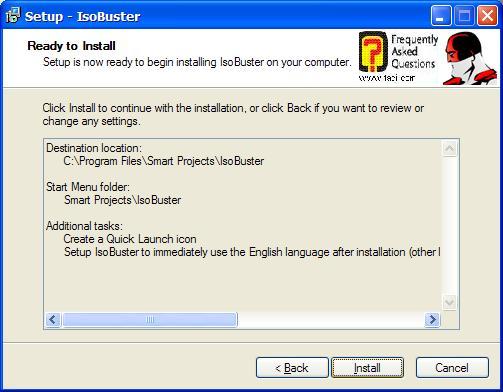The image size is (503, 392).
Task: Go back with the < Back button
Action: pos(292,368)
